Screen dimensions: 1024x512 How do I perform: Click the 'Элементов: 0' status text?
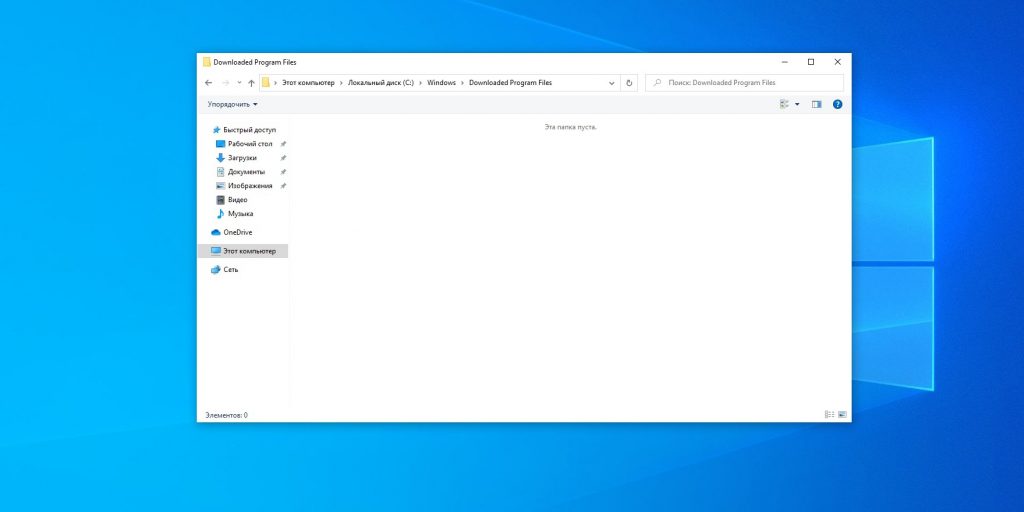(x=227, y=415)
